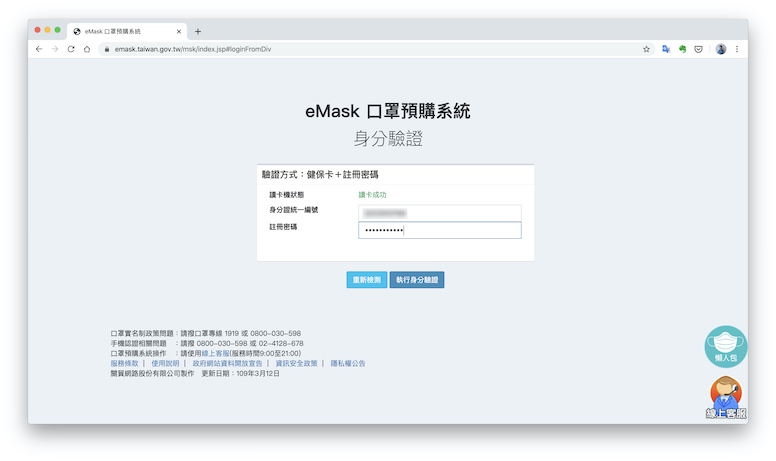The width and height of the screenshot is (776, 461).
Task: Click the 身分證統一編號 input field
Action: coord(439,213)
